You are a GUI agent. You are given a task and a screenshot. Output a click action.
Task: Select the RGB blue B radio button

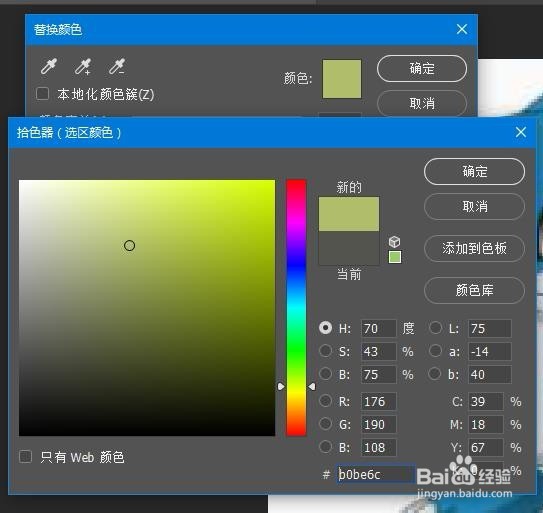[326, 446]
